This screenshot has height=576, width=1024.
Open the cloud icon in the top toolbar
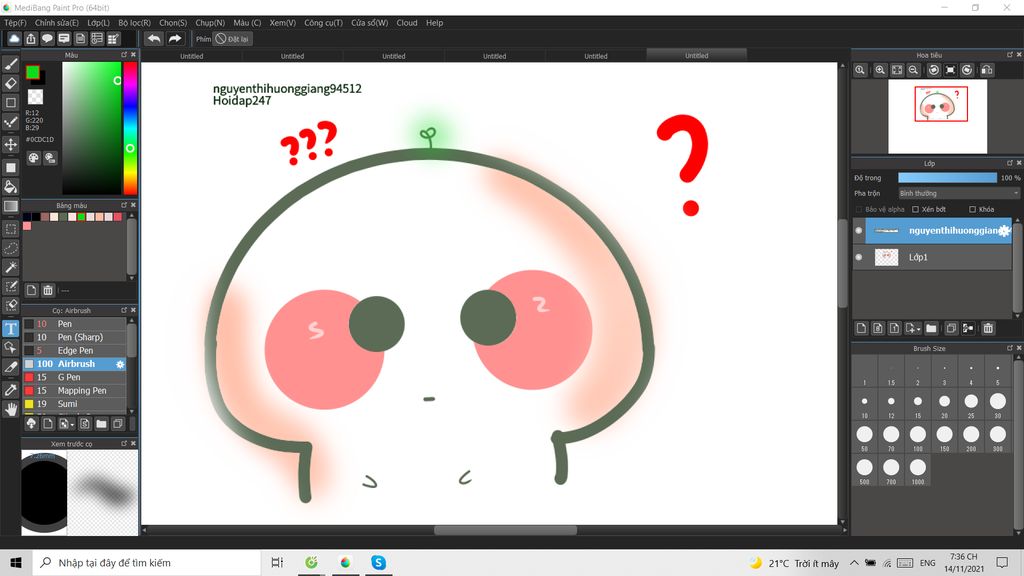pyautogui.click(x=14, y=39)
